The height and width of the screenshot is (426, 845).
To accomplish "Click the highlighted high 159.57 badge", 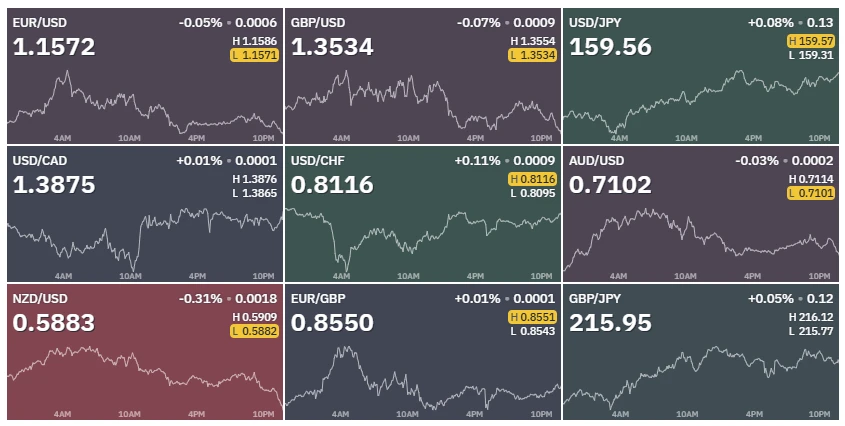I will click(811, 41).
